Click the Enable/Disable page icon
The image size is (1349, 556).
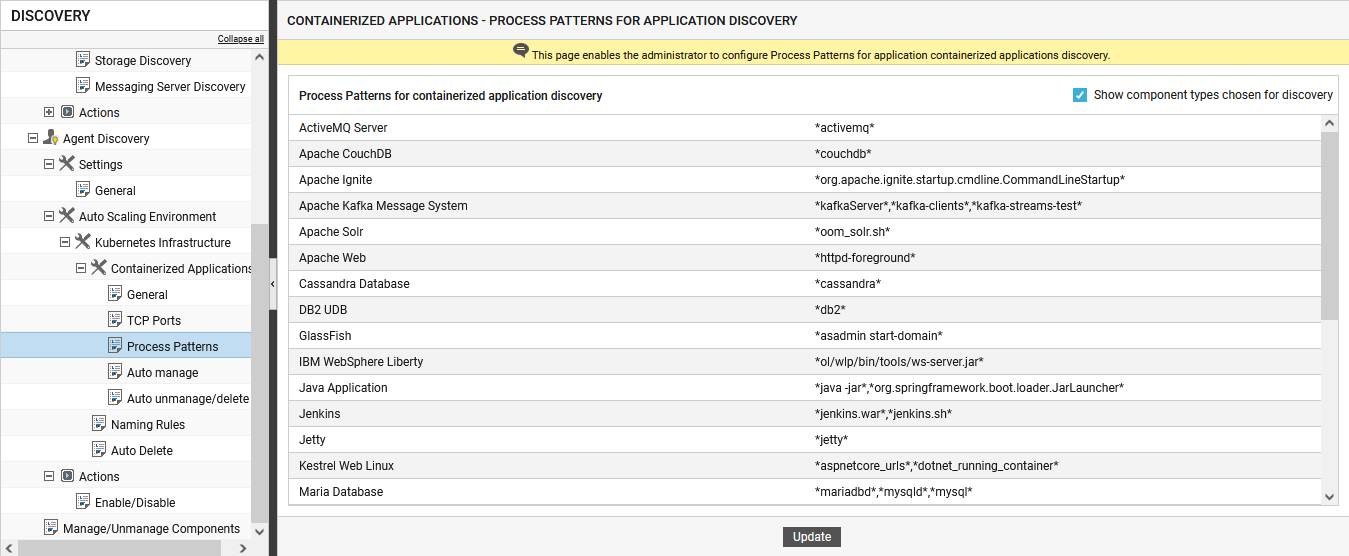click(84, 502)
